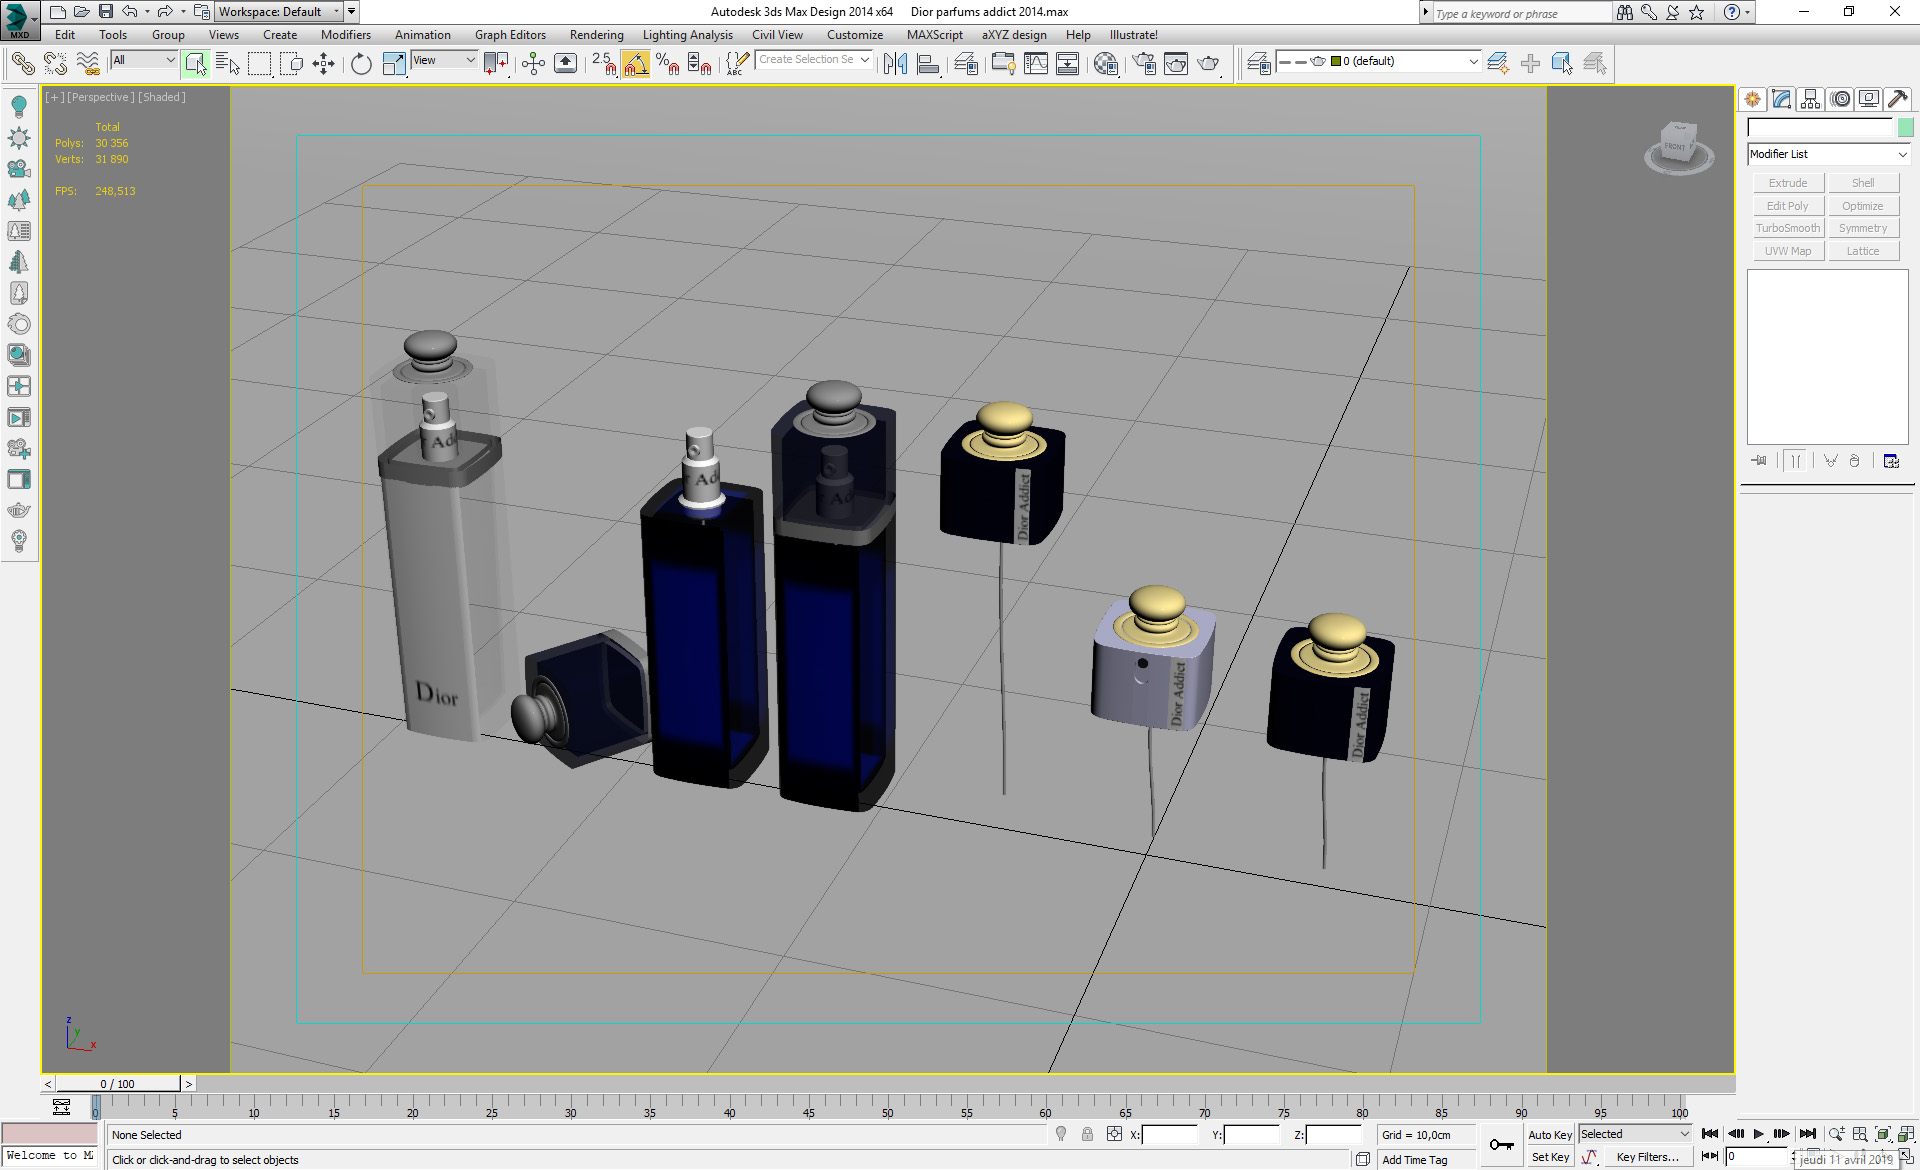Activate the Select Object tool
1920x1170 pixels.
tap(196, 64)
